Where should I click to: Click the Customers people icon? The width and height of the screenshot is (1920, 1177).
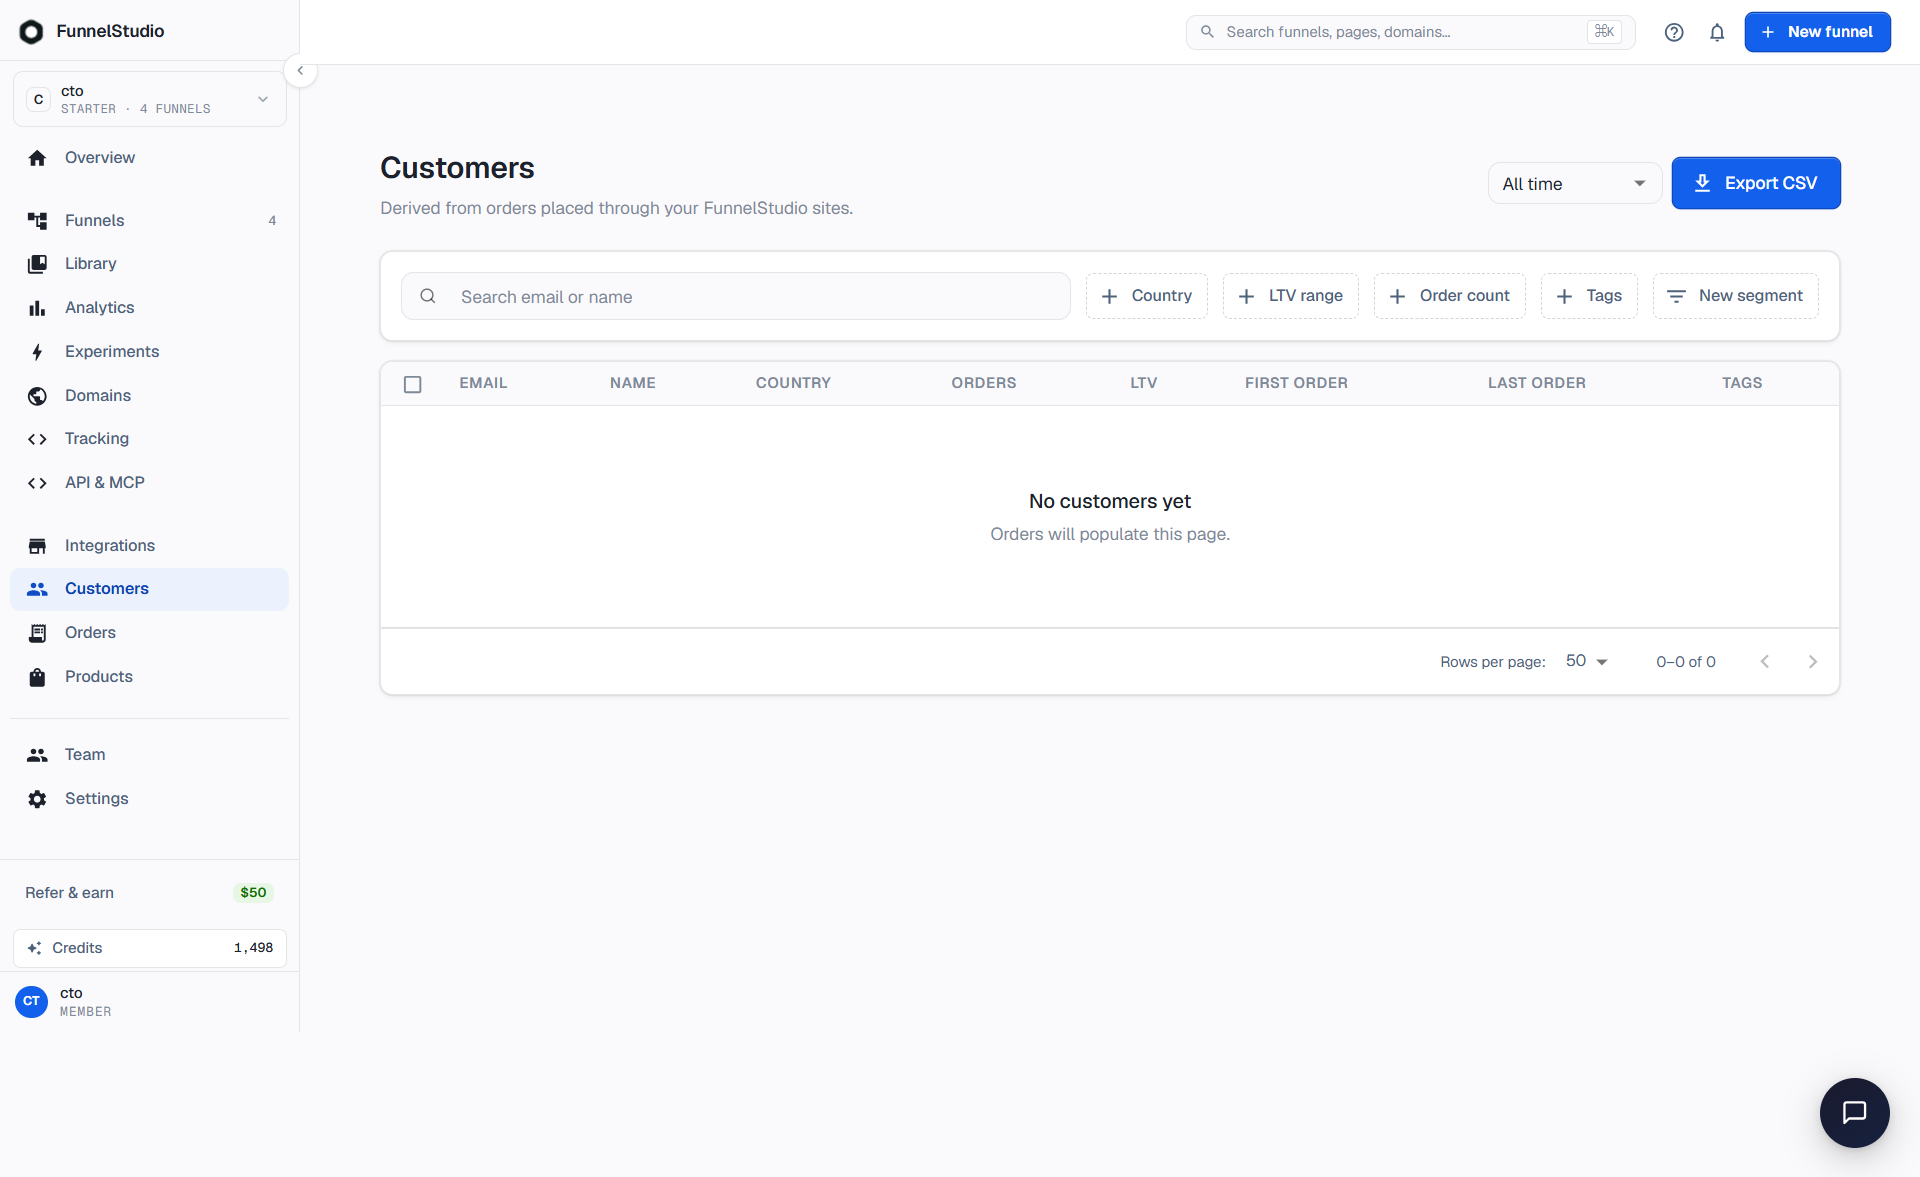click(x=37, y=589)
